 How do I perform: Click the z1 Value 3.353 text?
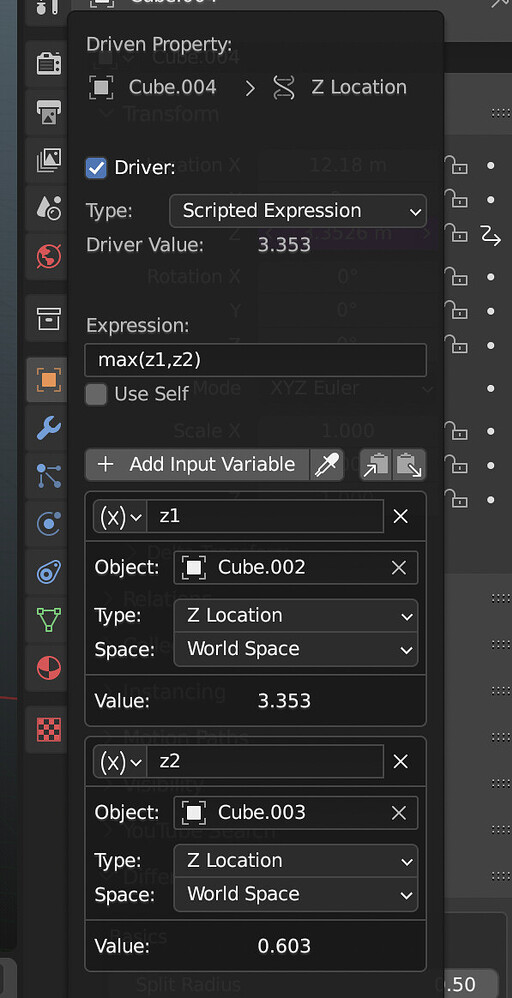[x=284, y=701]
